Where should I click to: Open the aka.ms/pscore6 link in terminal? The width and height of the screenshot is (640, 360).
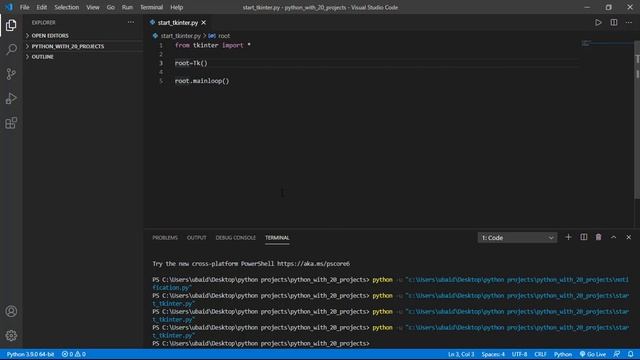coord(313,264)
